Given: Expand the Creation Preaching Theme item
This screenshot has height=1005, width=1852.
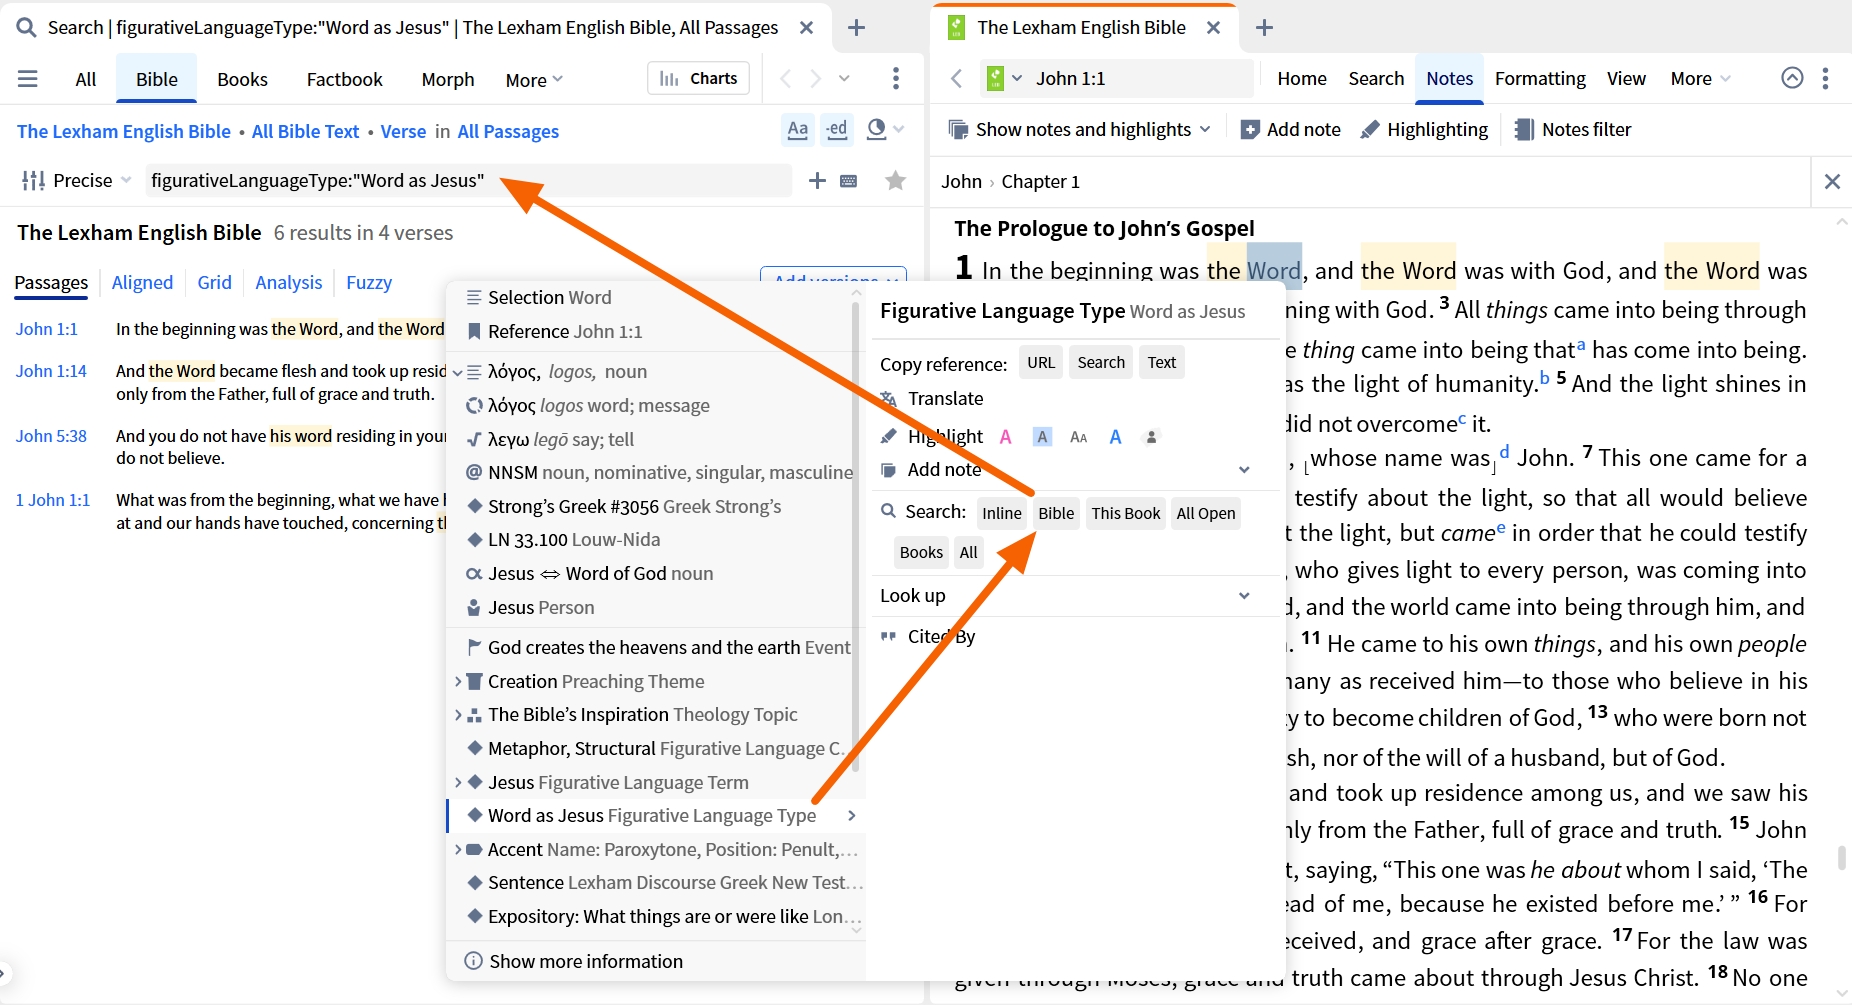Looking at the screenshot, I should coord(458,681).
